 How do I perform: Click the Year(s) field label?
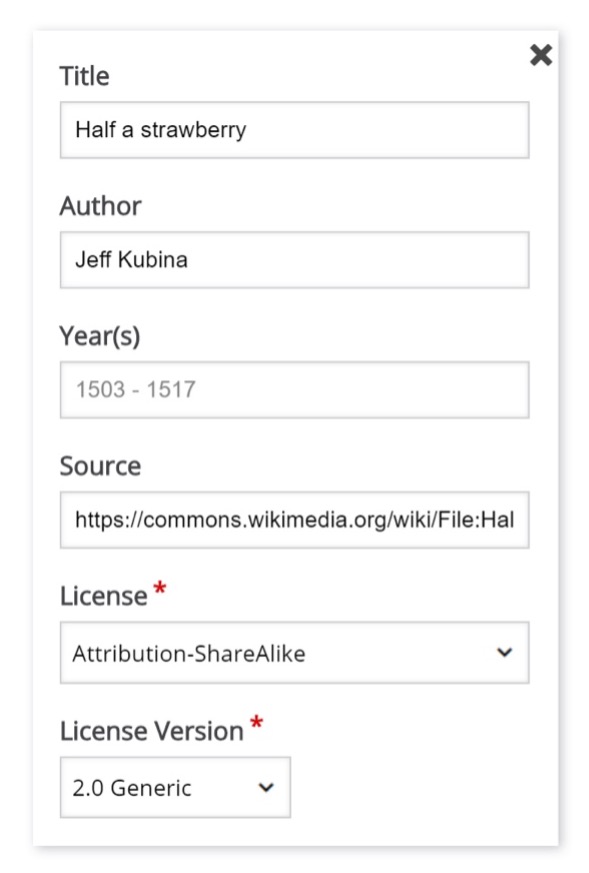(100, 336)
